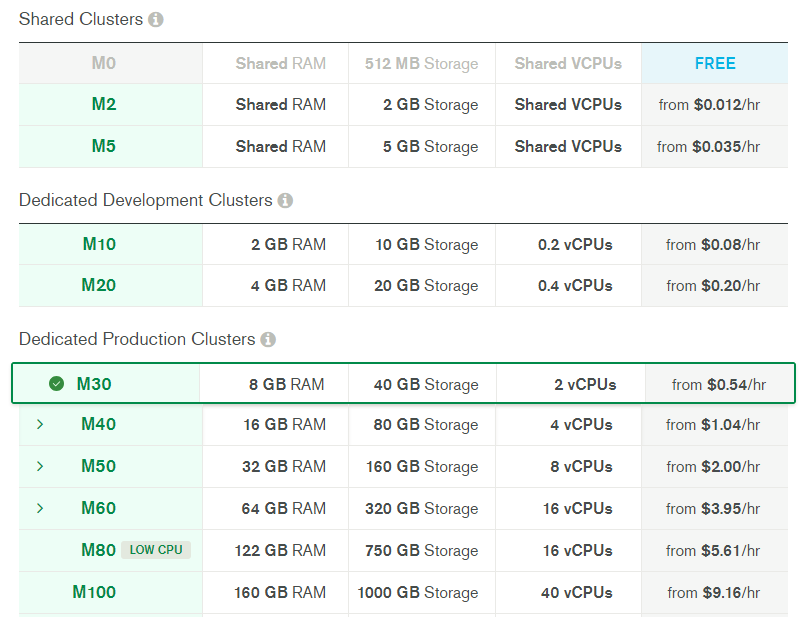
Task: Select the M0 free cluster tier
Action: coord(403,64)
